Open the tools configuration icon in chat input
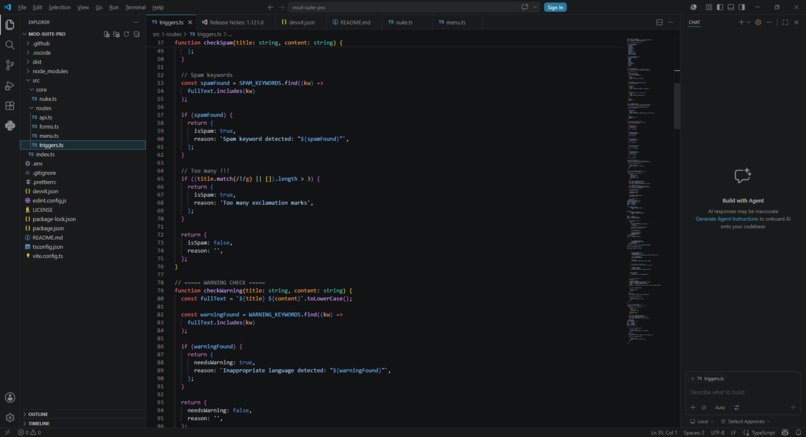806x437 pixels. [x=737, y=408]
